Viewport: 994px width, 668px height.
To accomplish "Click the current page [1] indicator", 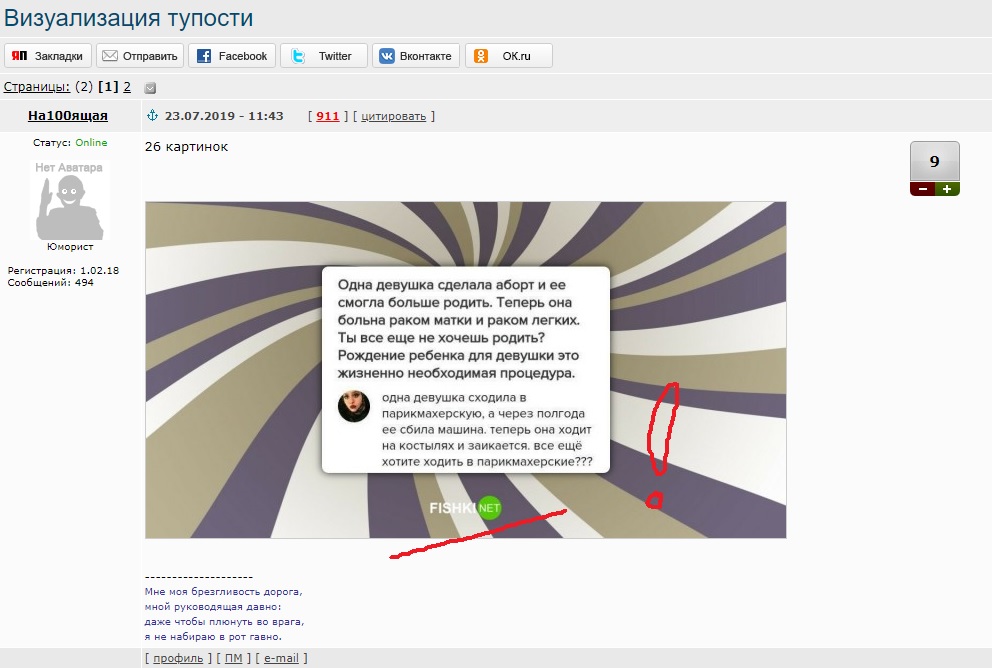I will click(x=108, y=87).
